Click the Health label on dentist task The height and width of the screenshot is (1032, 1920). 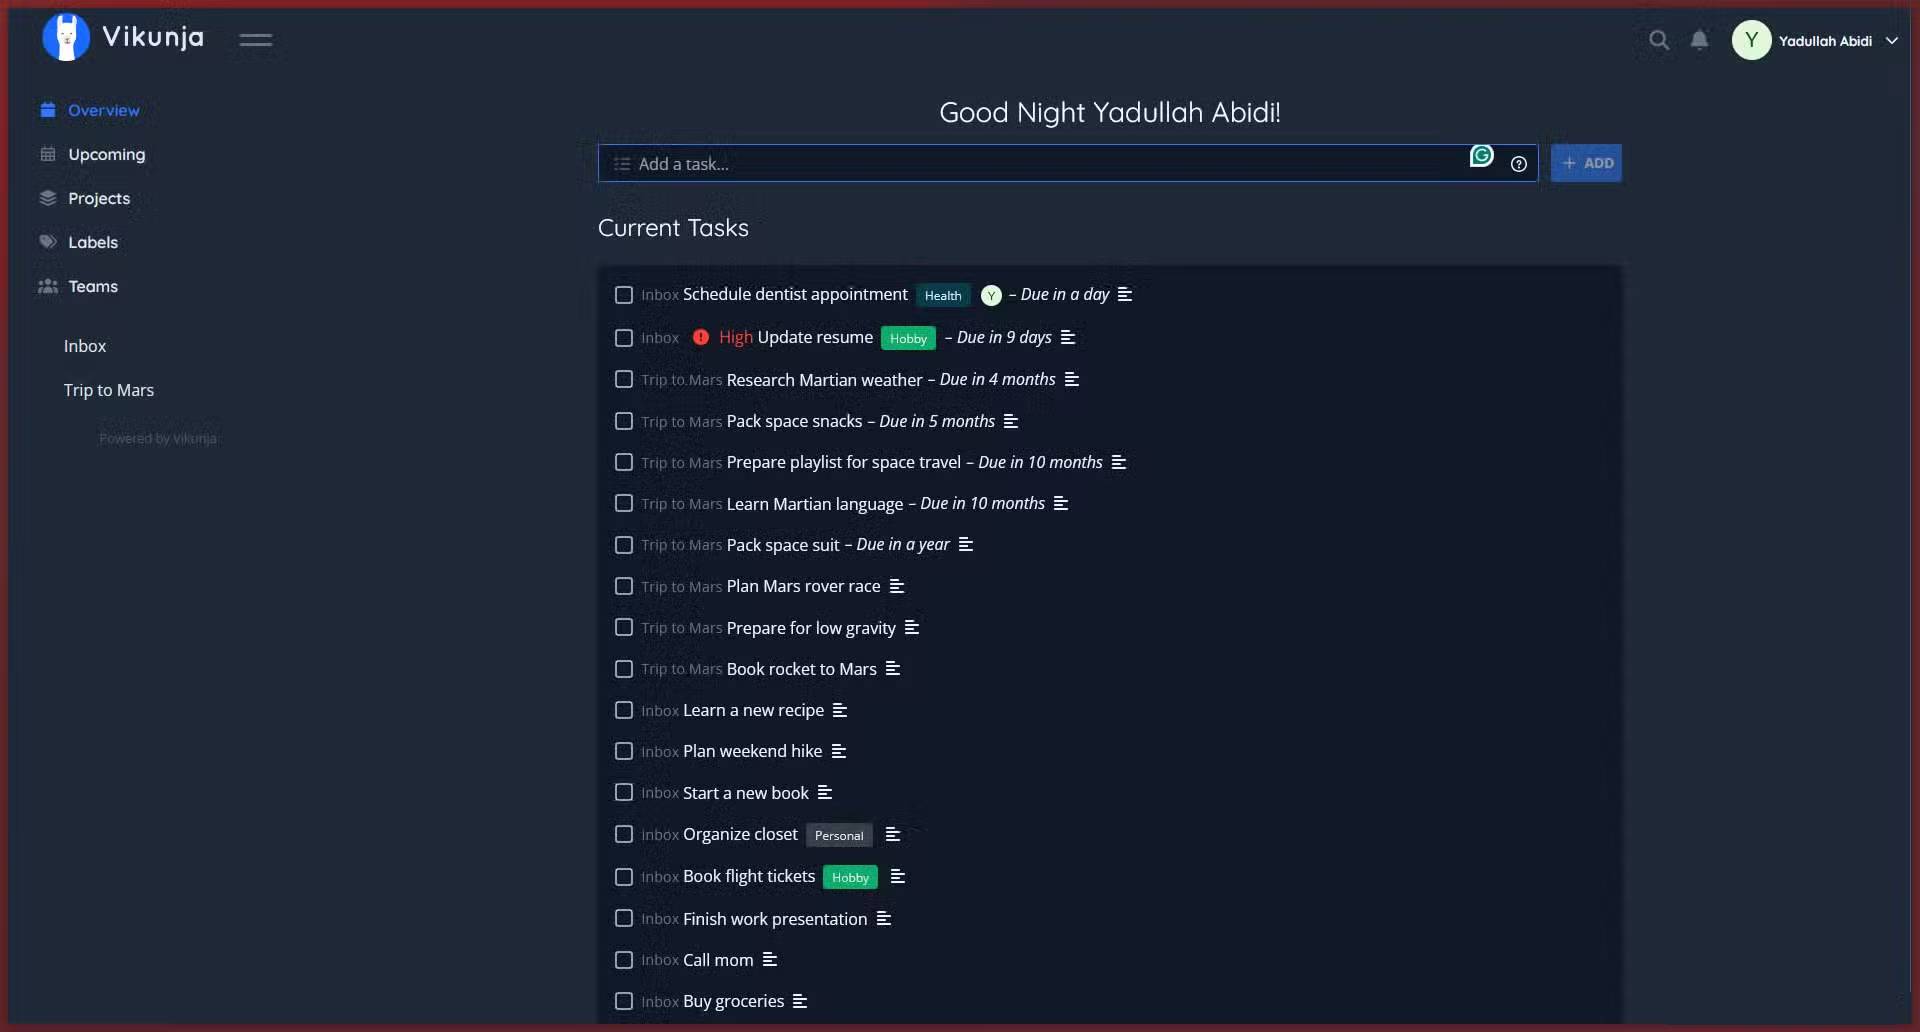coord(943,295)
